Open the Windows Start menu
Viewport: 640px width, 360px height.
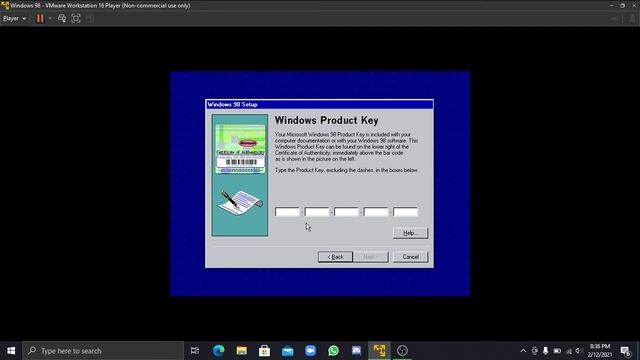point(11,351)
